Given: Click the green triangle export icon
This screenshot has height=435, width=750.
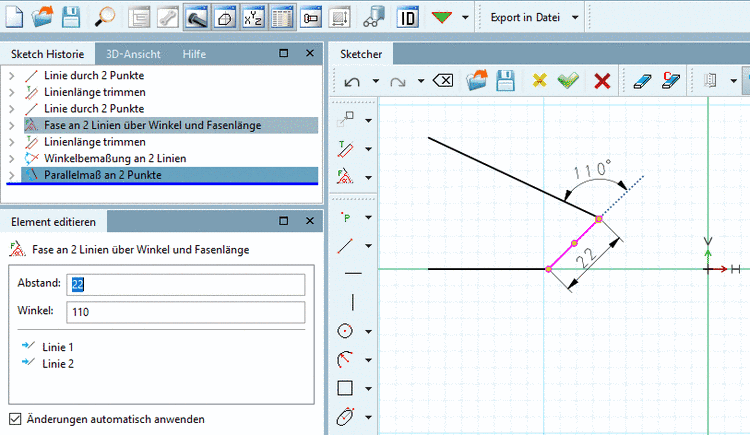Looking at the screenshot, I should coord(441,17).
